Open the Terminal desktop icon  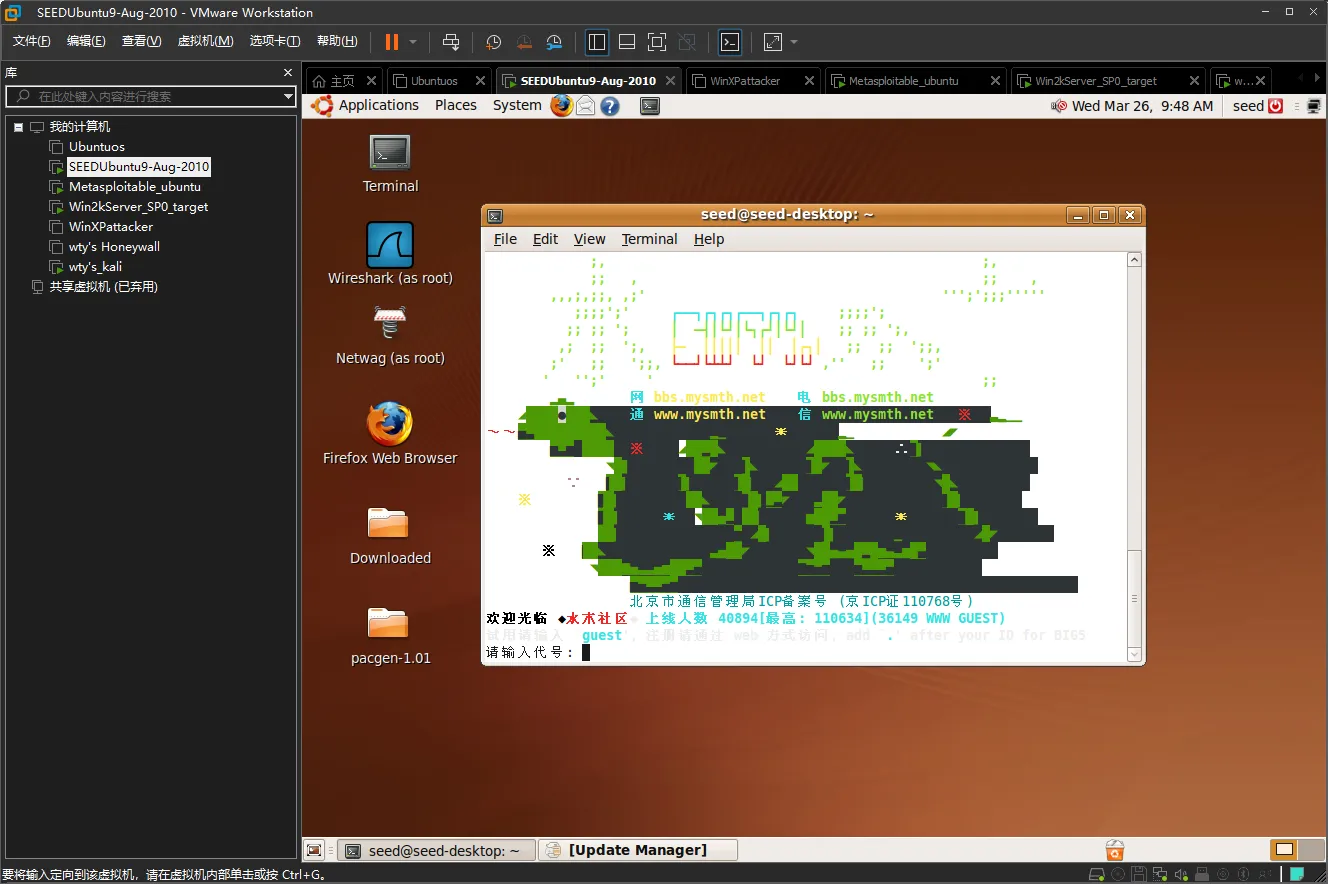point(390,163)
